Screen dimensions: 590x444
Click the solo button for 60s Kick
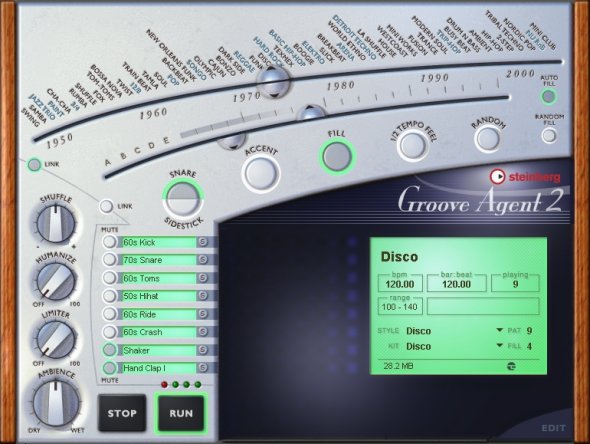pos(203,242)
